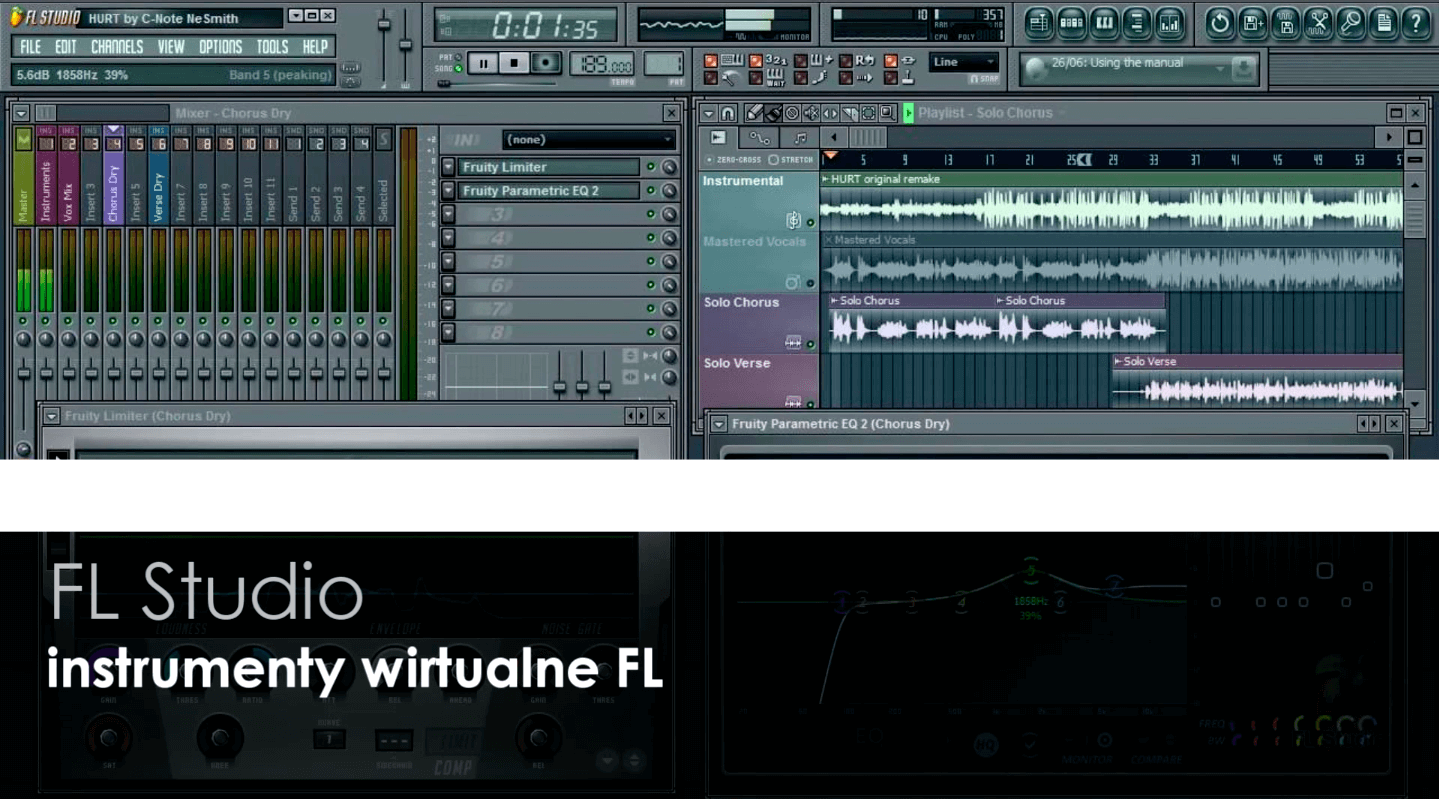Click the download news icon
Image resolution: width=1439 pixels, height=799 pixels.
(1244, 69)
